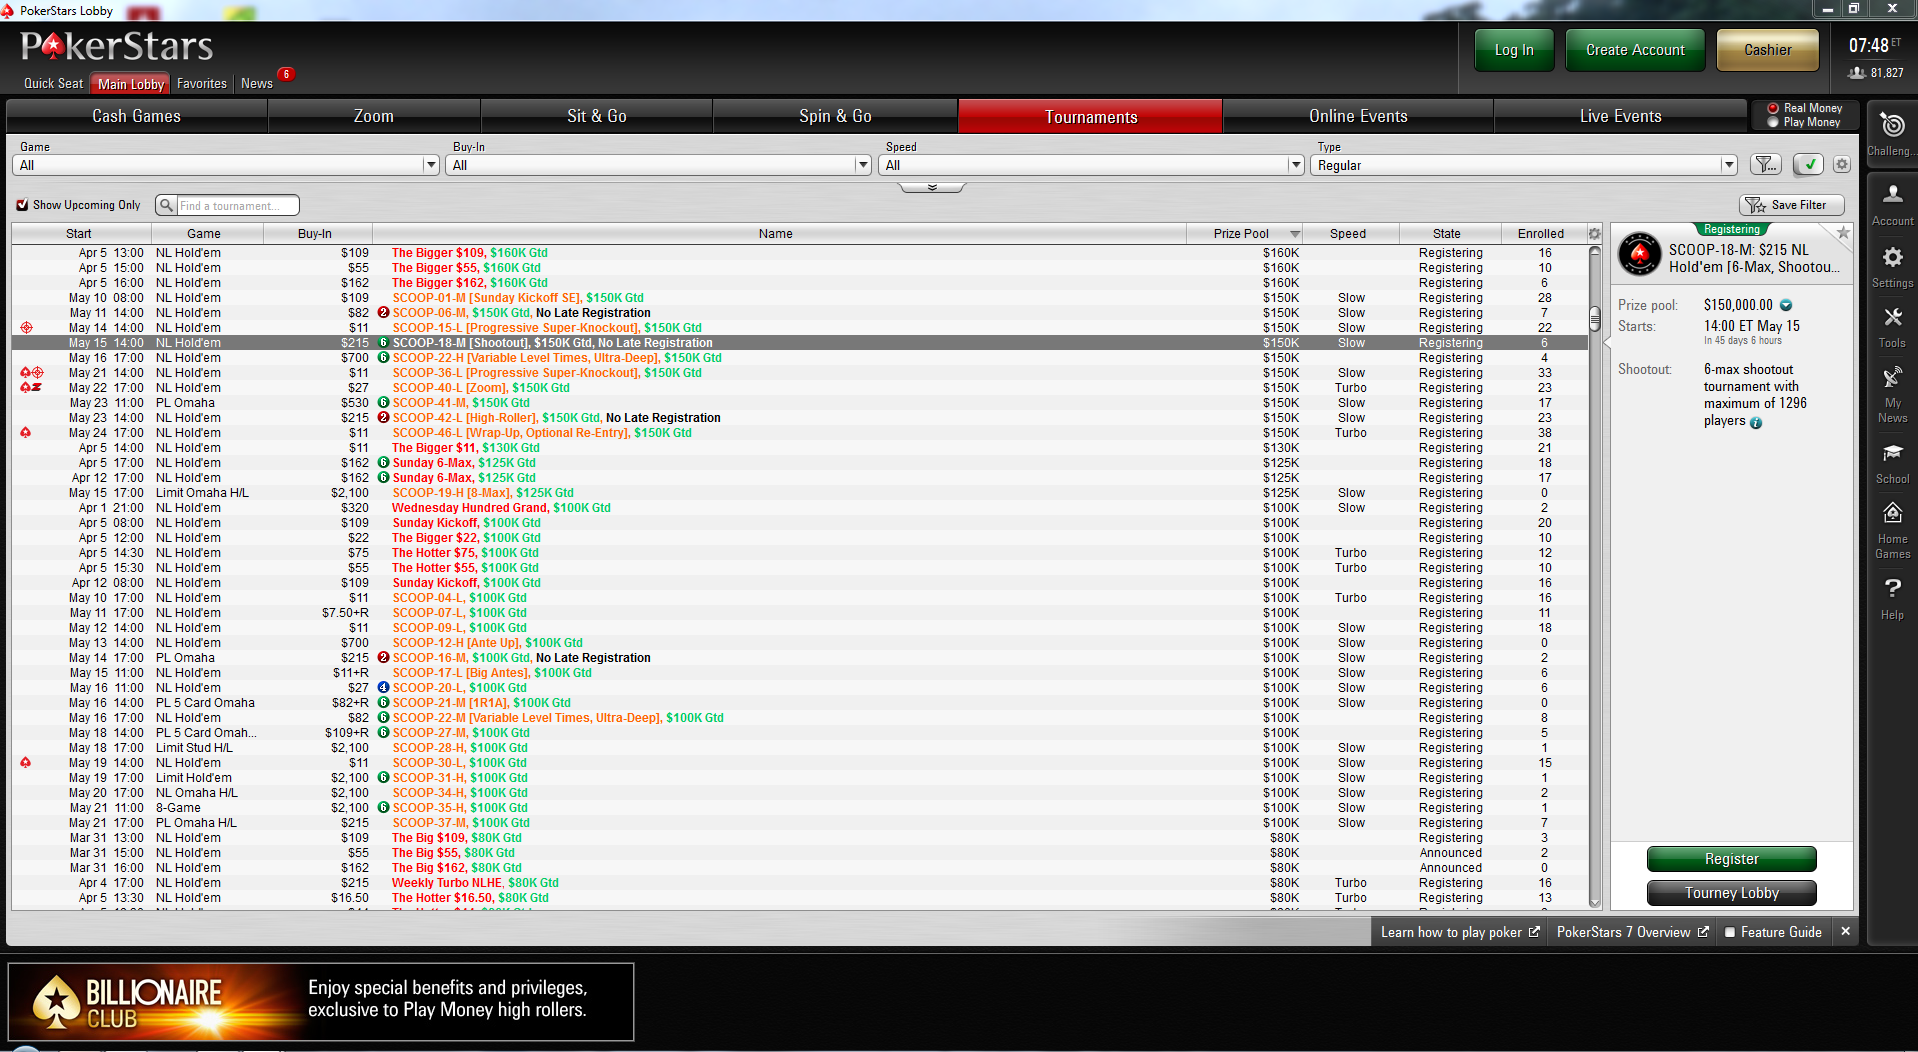This screenshot has height=1052, width=1918.
Task: Open the Buy-In filter dropdown
Action: click(x=659, y=165)
